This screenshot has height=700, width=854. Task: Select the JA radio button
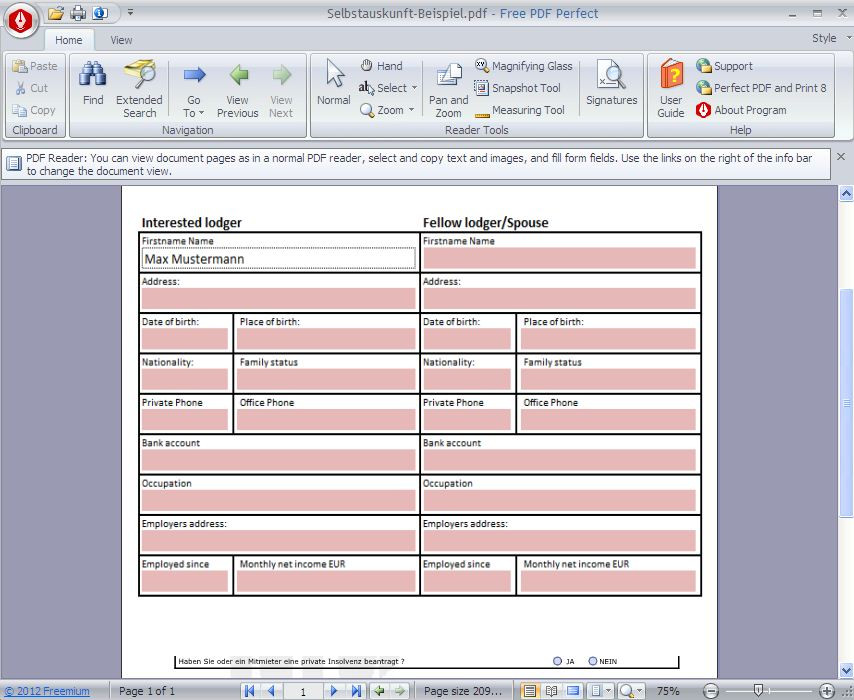(x=557, y=661)
